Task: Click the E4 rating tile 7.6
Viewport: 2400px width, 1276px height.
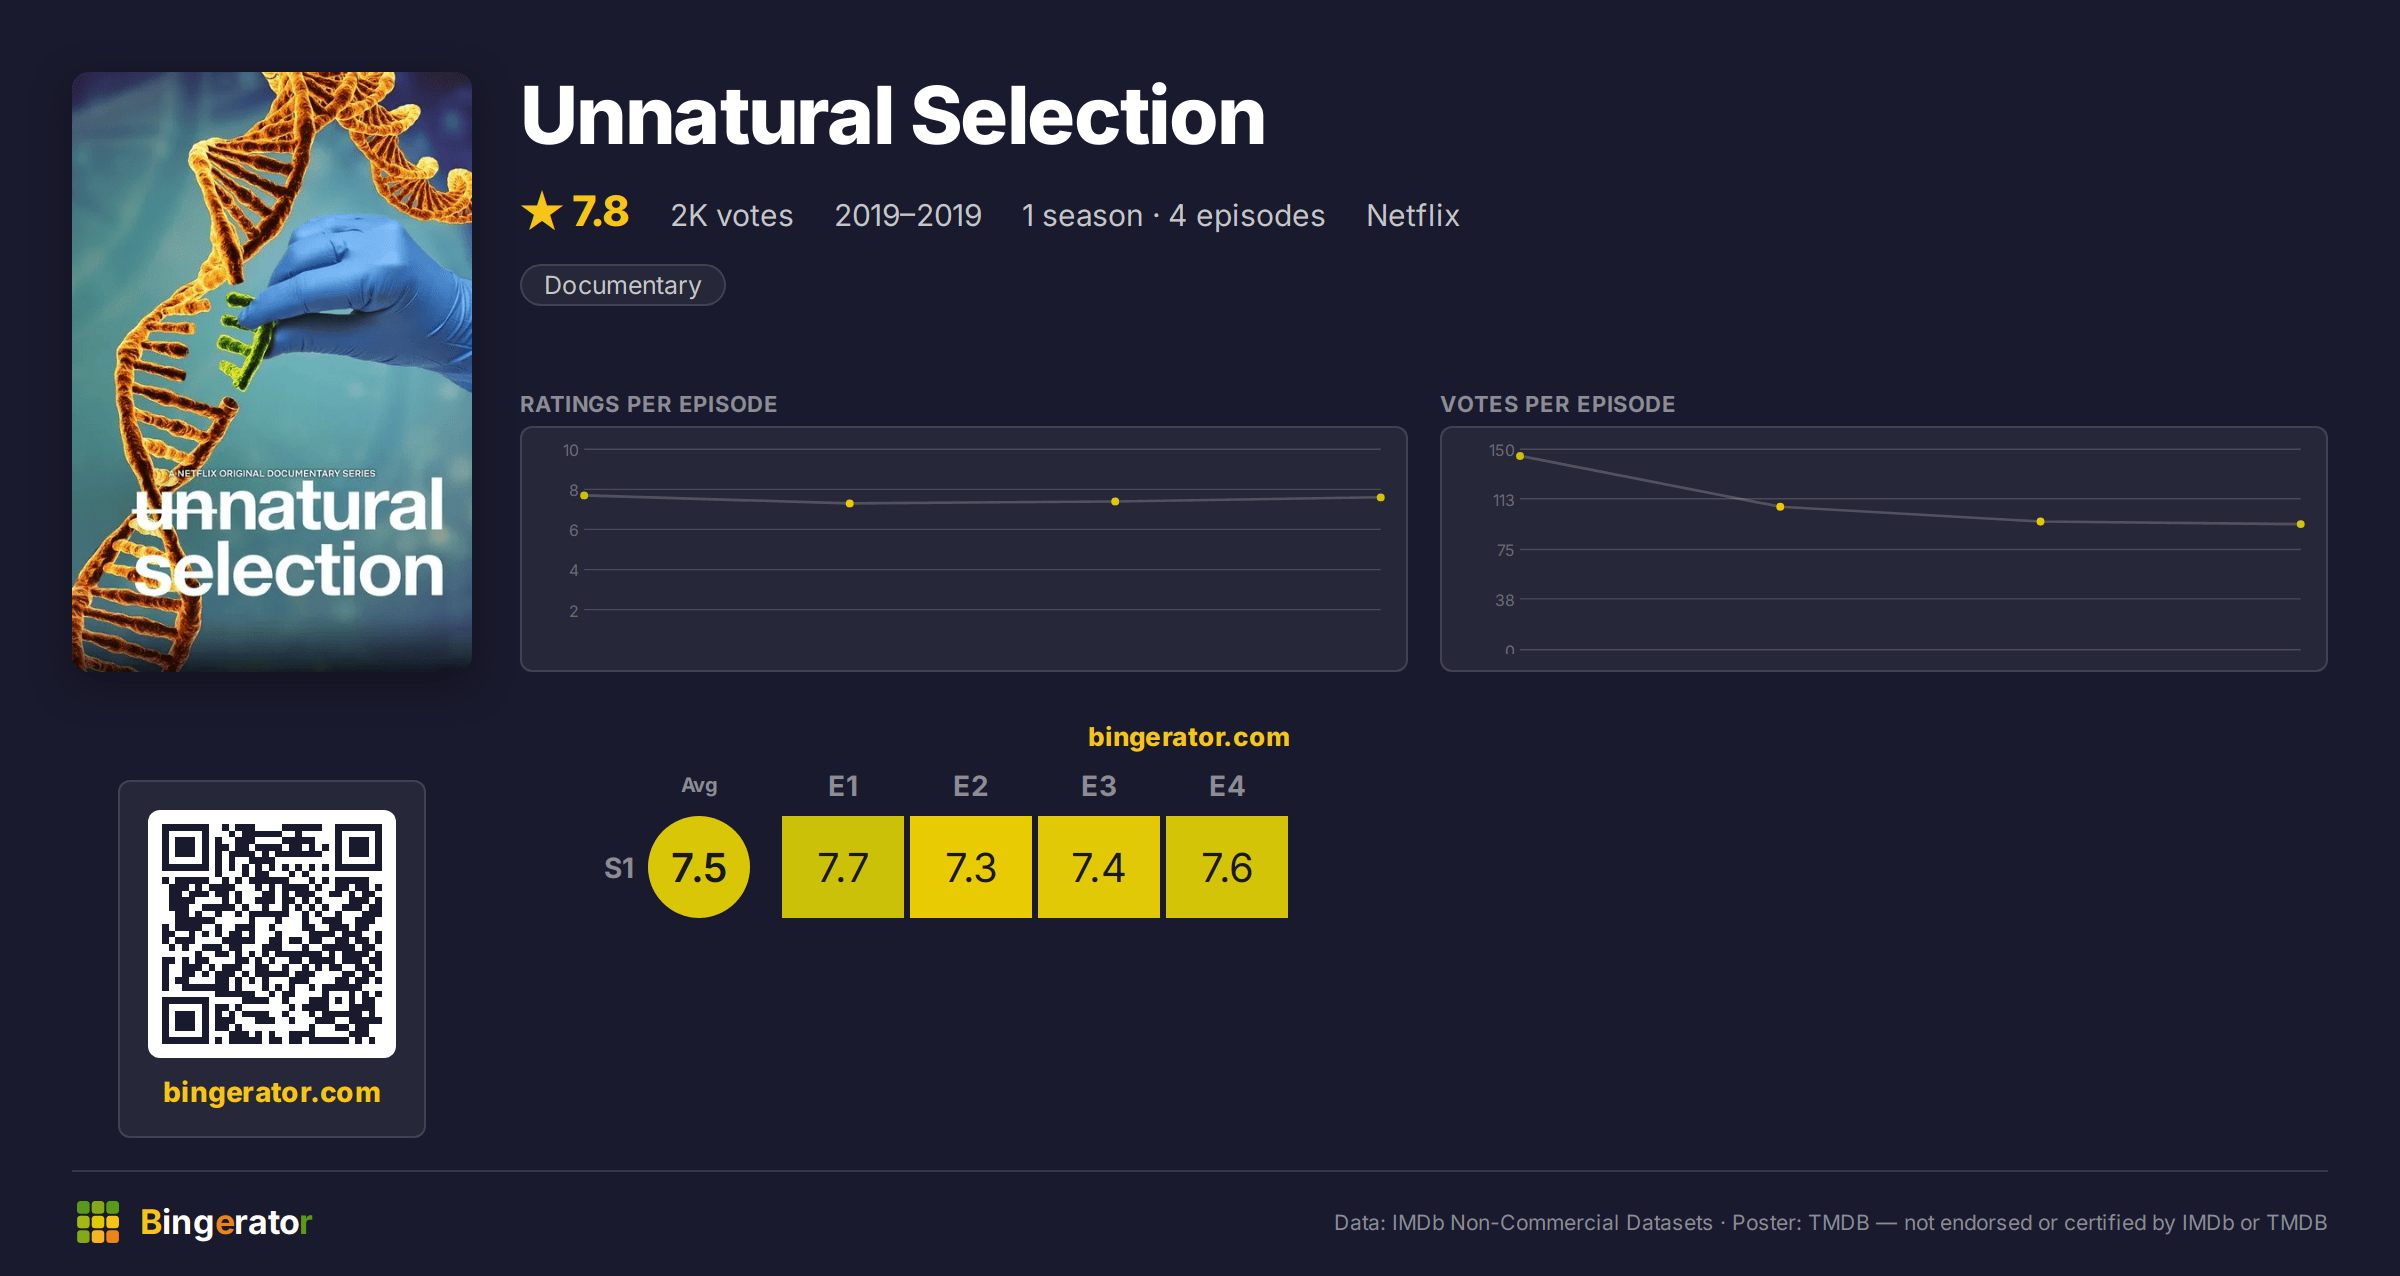Action: coord(1227,867)
